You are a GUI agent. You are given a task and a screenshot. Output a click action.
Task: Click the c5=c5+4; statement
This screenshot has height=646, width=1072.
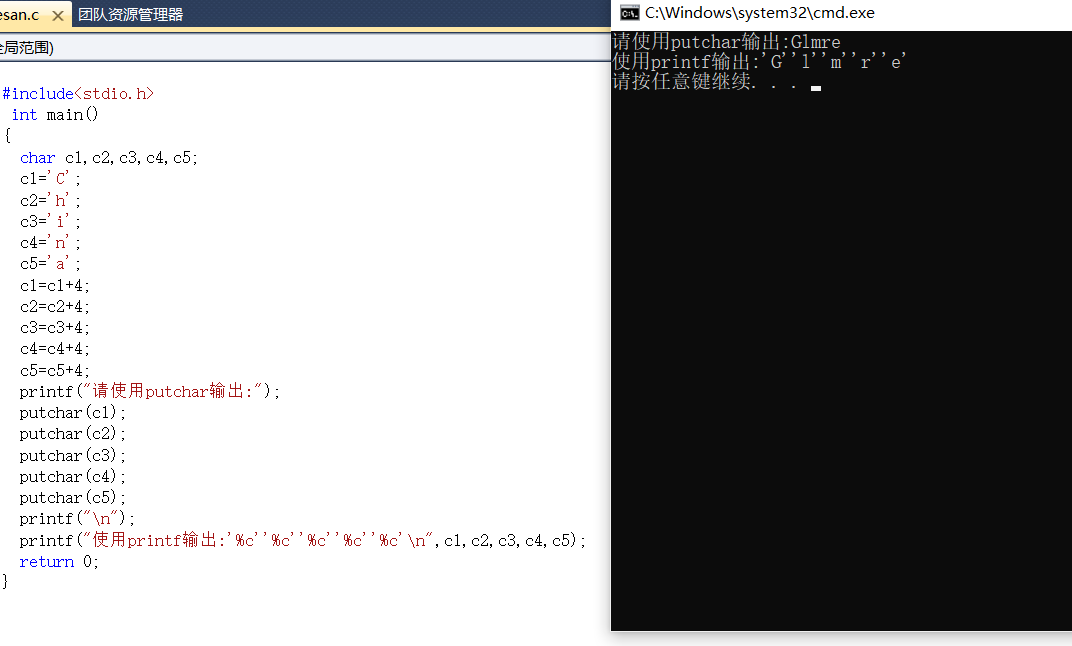[x=55, y=371]
